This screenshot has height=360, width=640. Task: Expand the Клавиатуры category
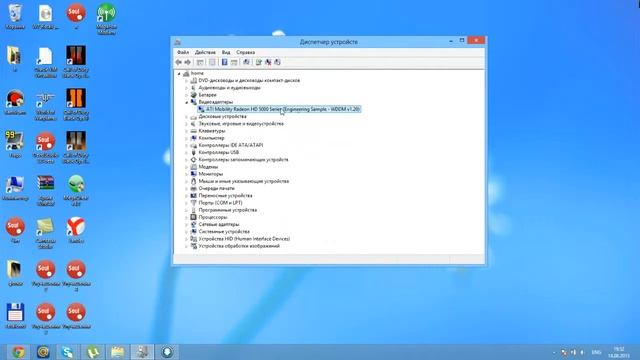tap(187, 131)
